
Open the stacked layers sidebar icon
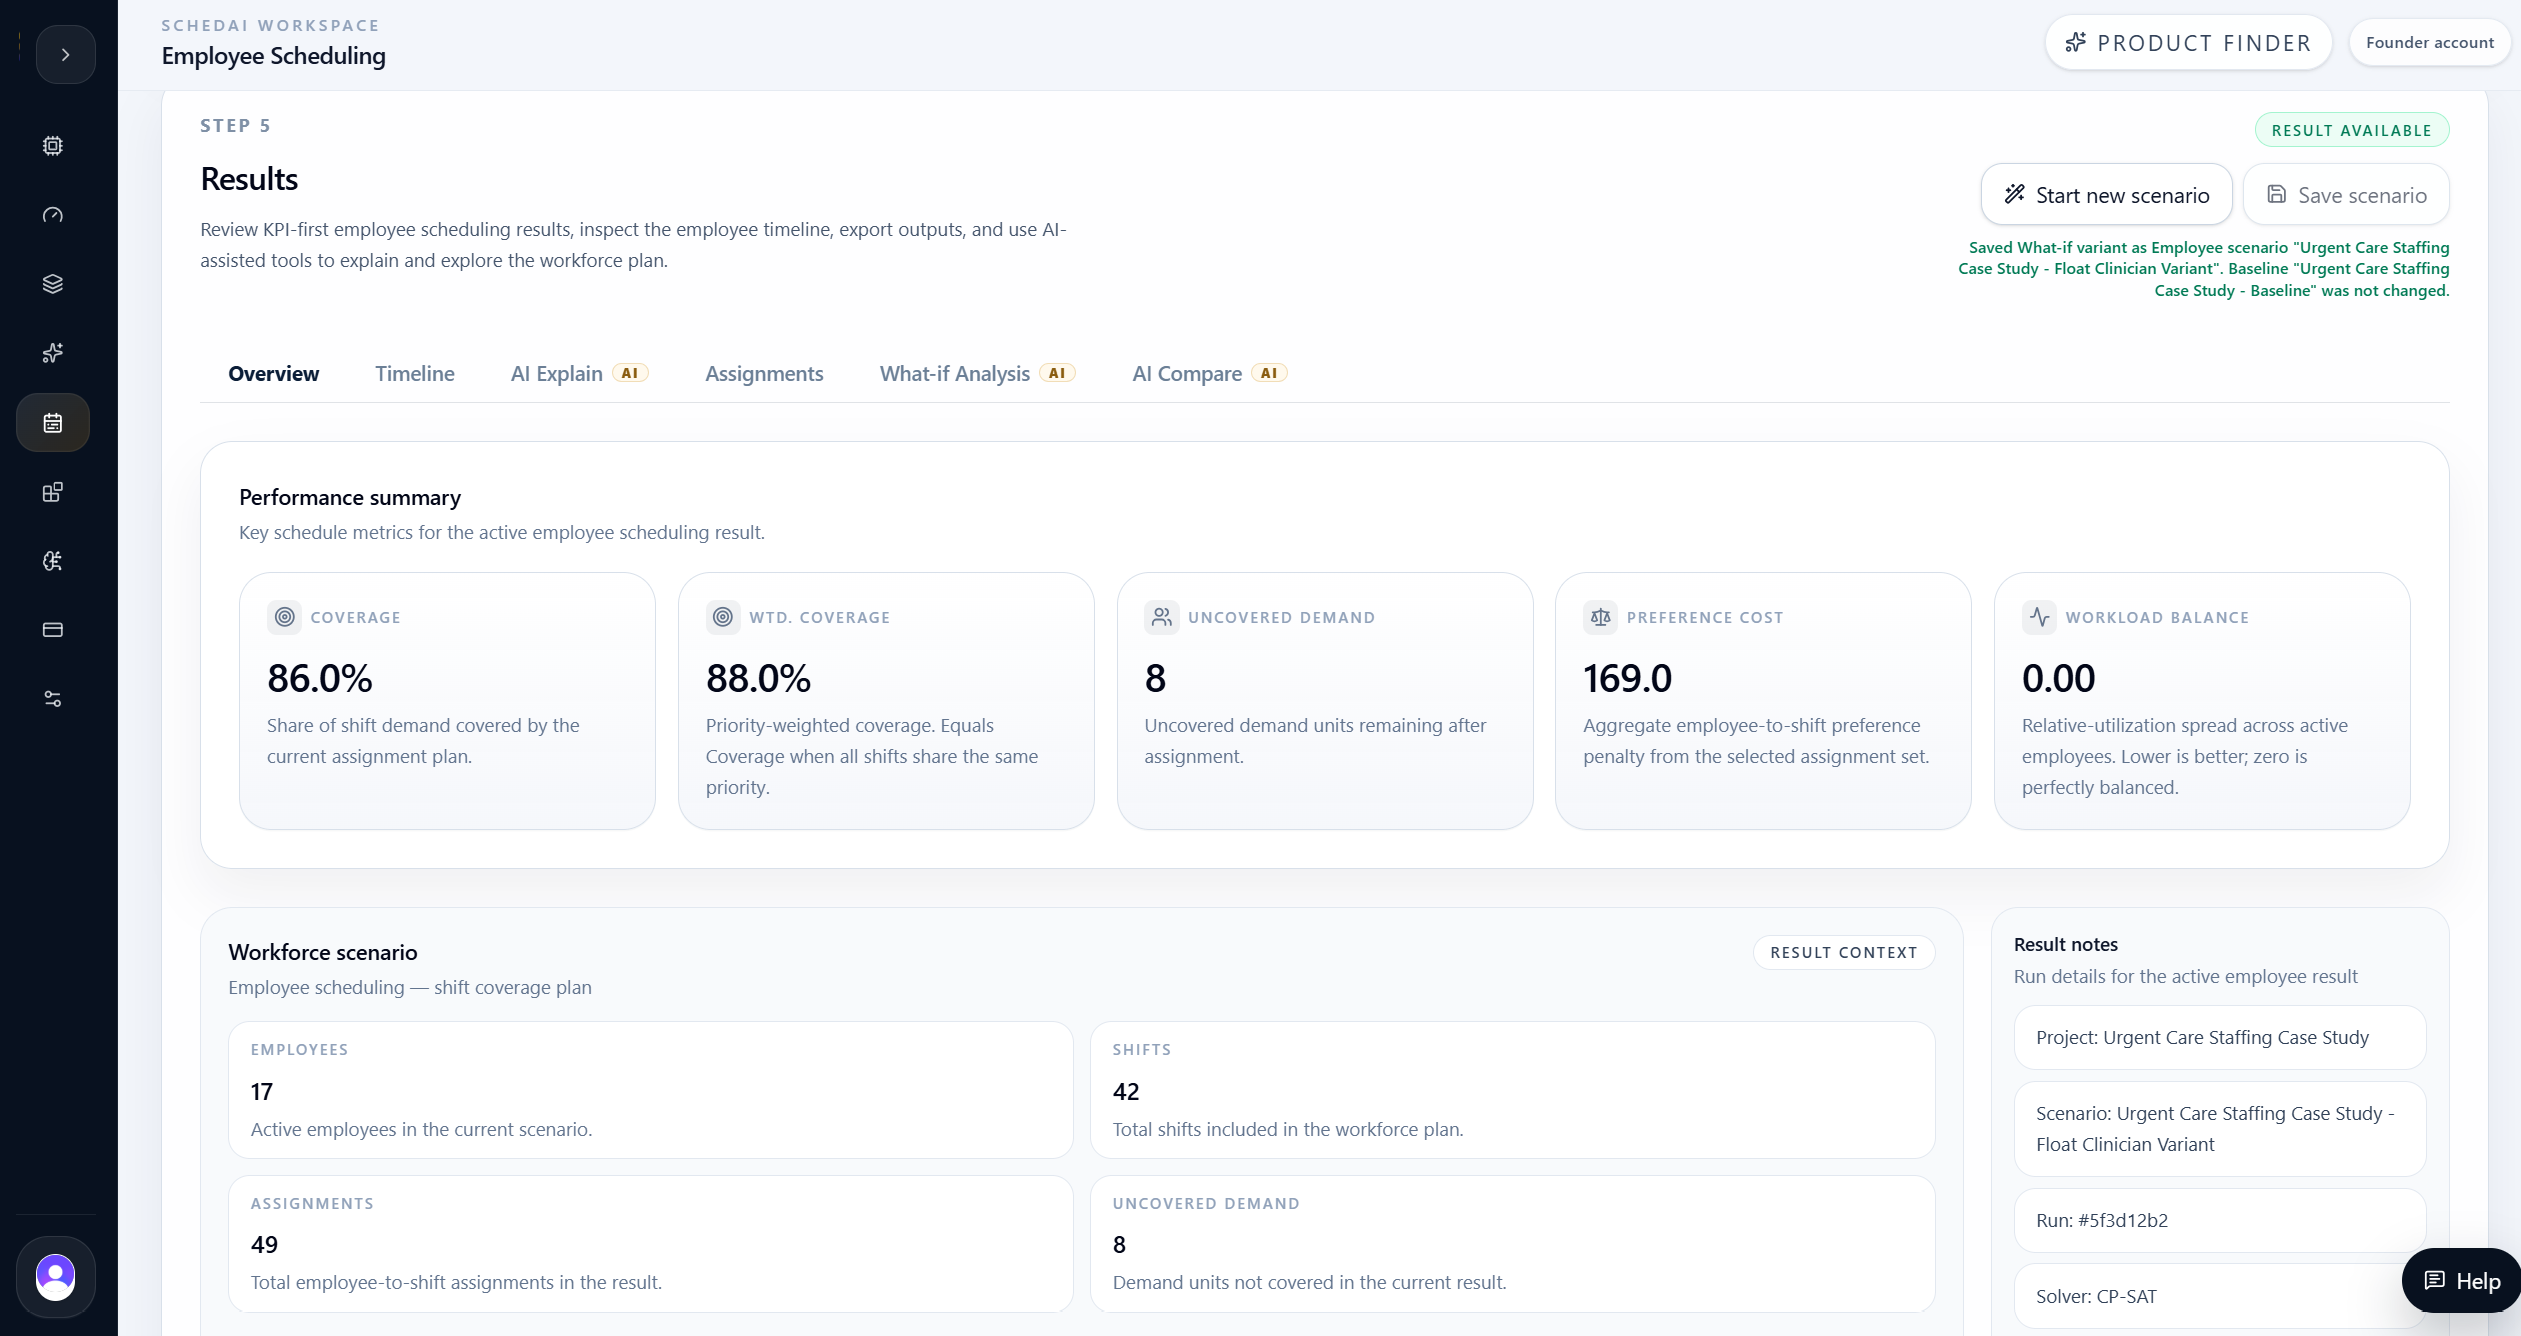point(53,284)
